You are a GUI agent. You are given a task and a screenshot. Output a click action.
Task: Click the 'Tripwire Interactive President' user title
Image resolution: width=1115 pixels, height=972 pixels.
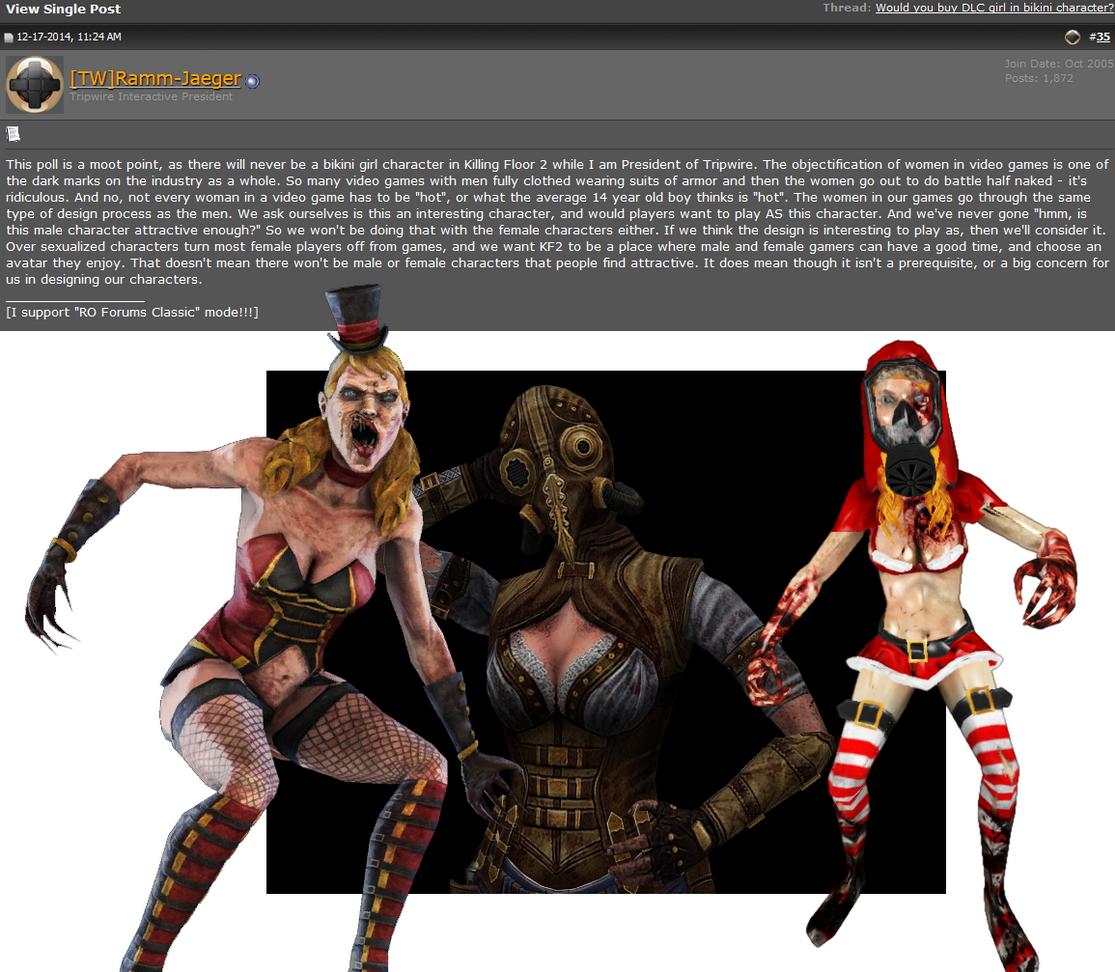point(151,97)
